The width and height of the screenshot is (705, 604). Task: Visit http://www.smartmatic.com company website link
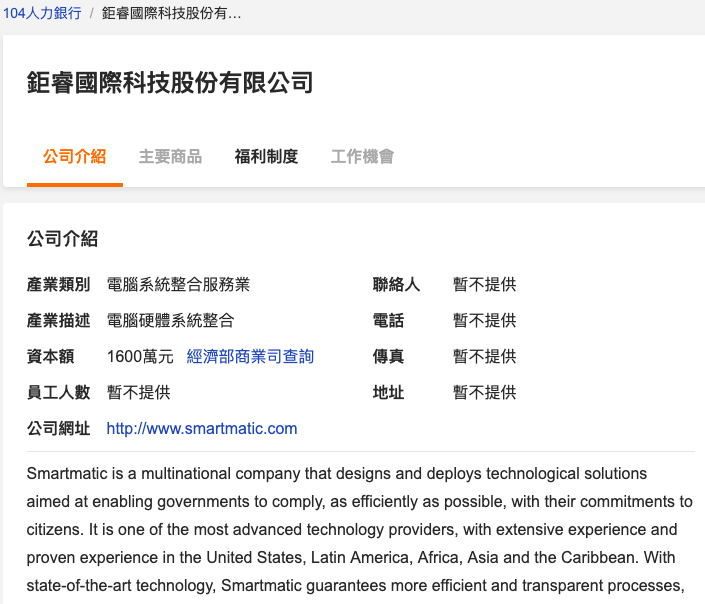202,429
